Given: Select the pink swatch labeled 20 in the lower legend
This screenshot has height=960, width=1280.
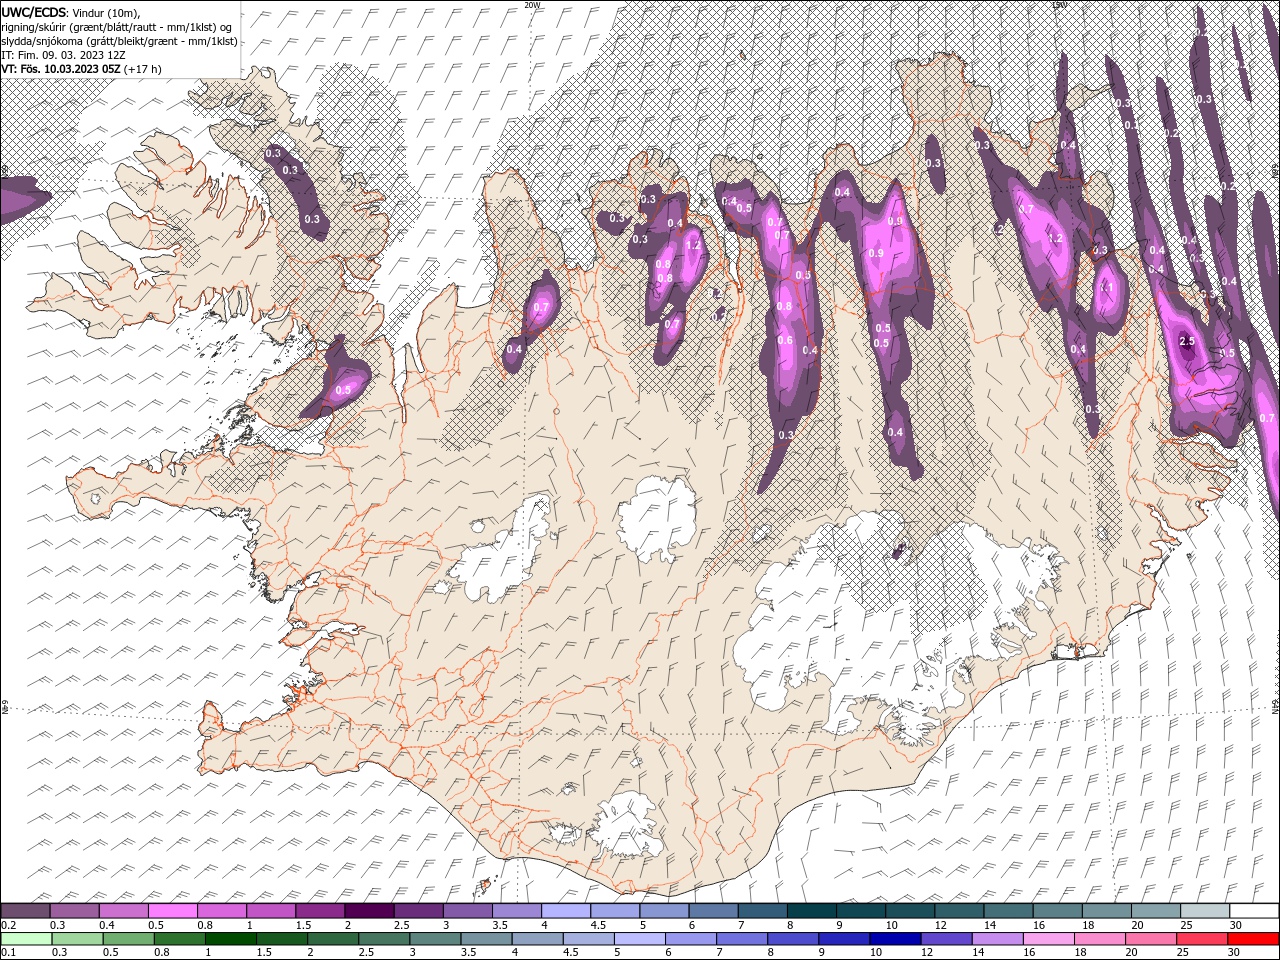Looking at the screenshot, I should coord(1151,939).
